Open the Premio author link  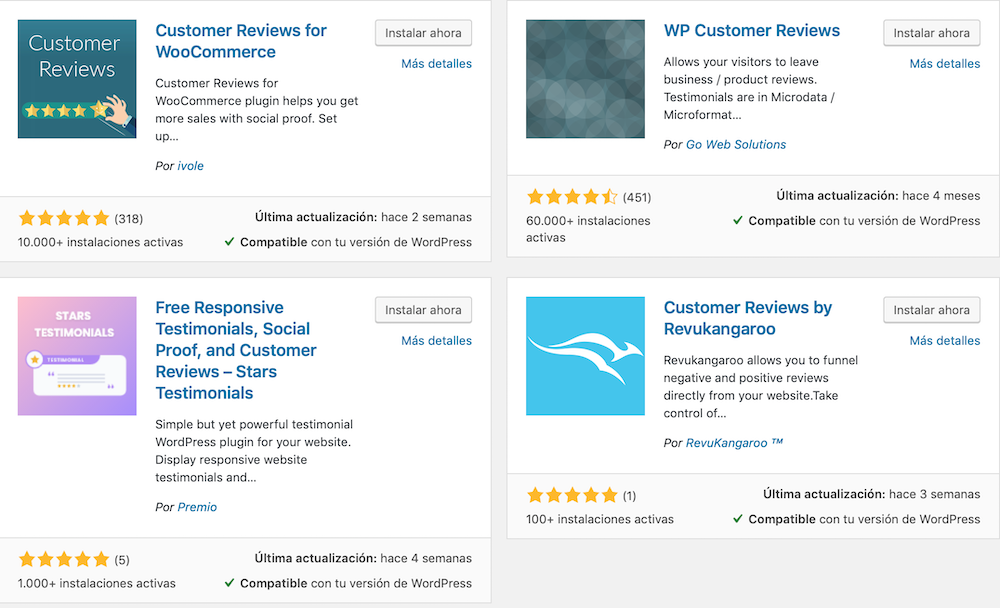(x=197, y=507)
